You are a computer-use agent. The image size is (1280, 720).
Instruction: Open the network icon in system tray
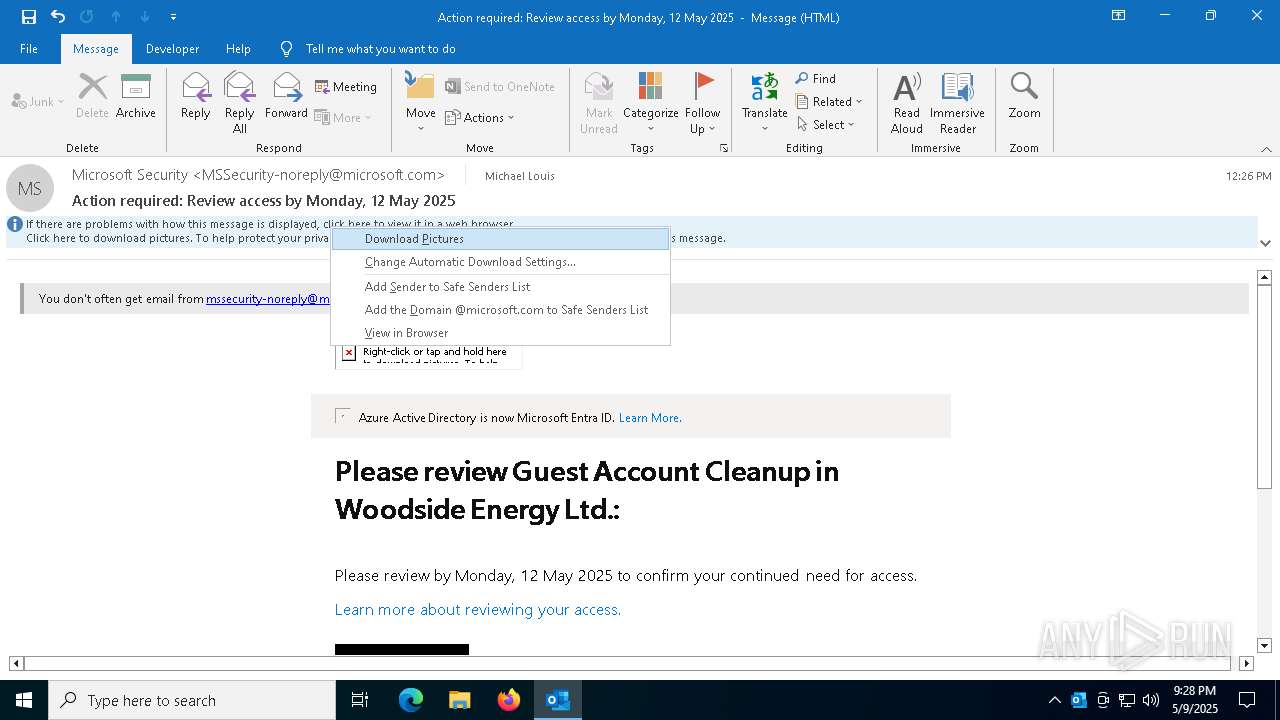[1127, 700]
